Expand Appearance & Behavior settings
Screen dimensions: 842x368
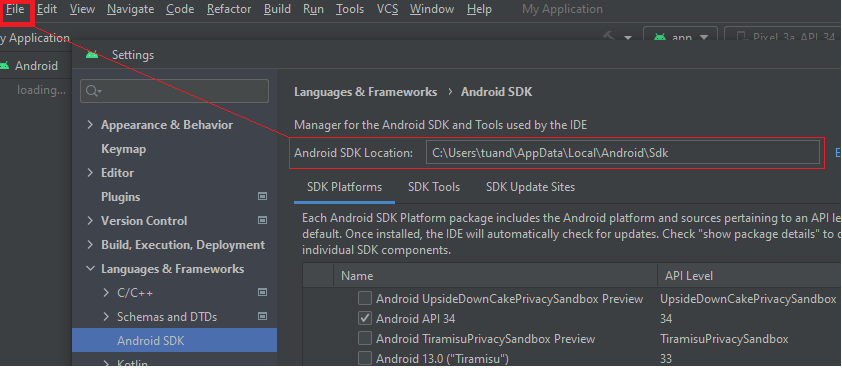click(90, 125)
